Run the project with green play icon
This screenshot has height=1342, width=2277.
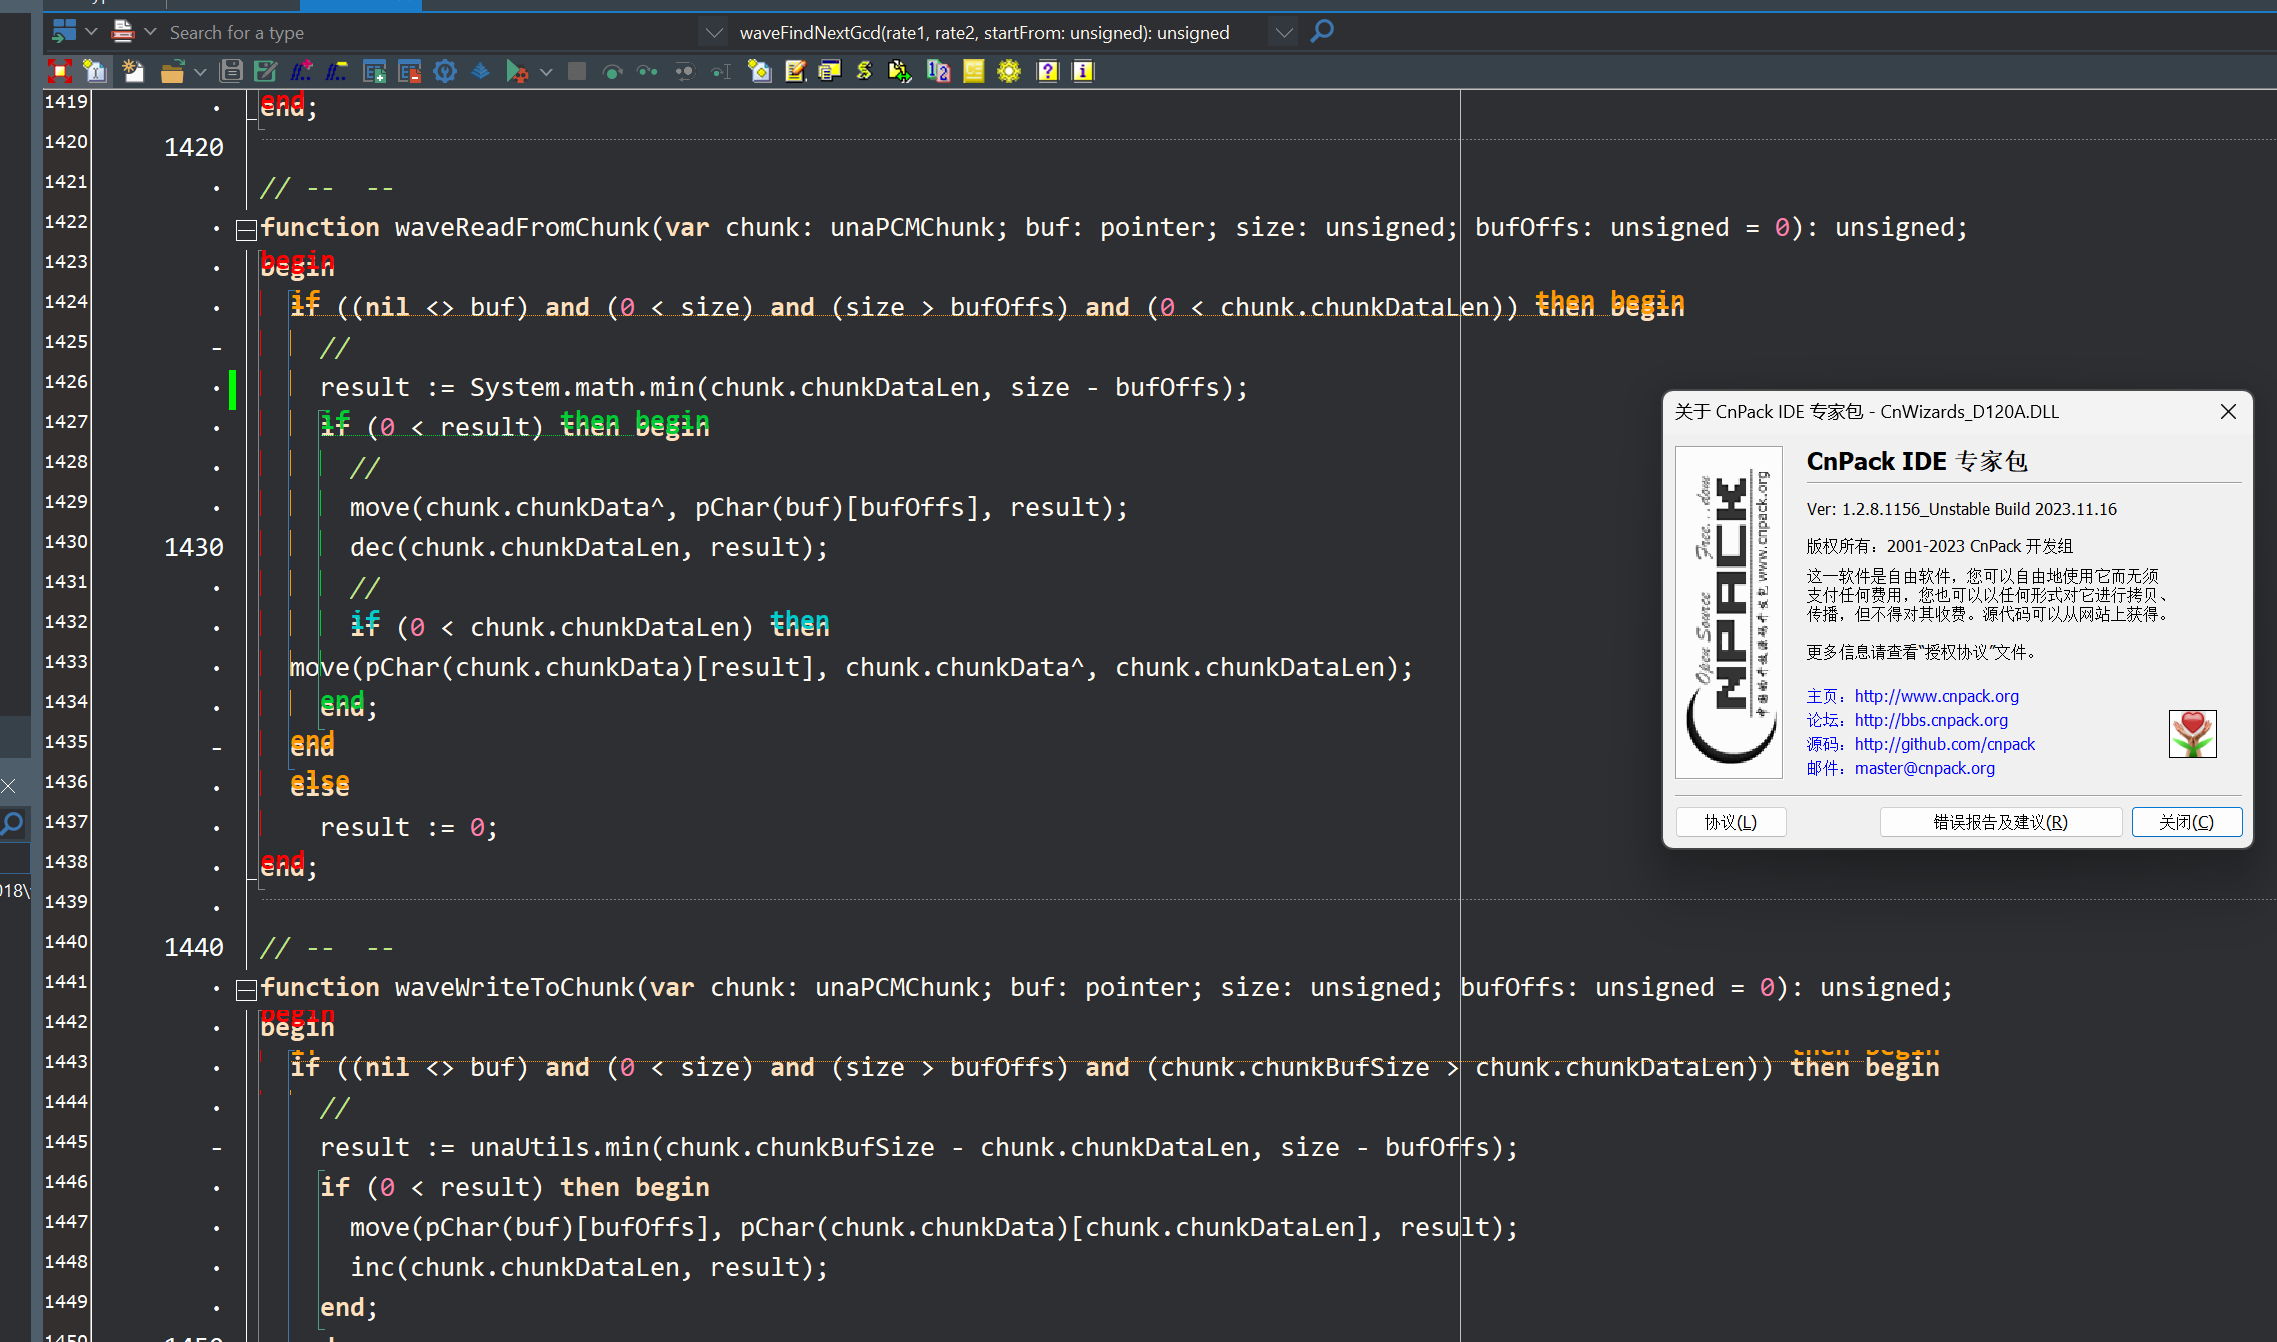pyautogui.click(x=516, y=71)
